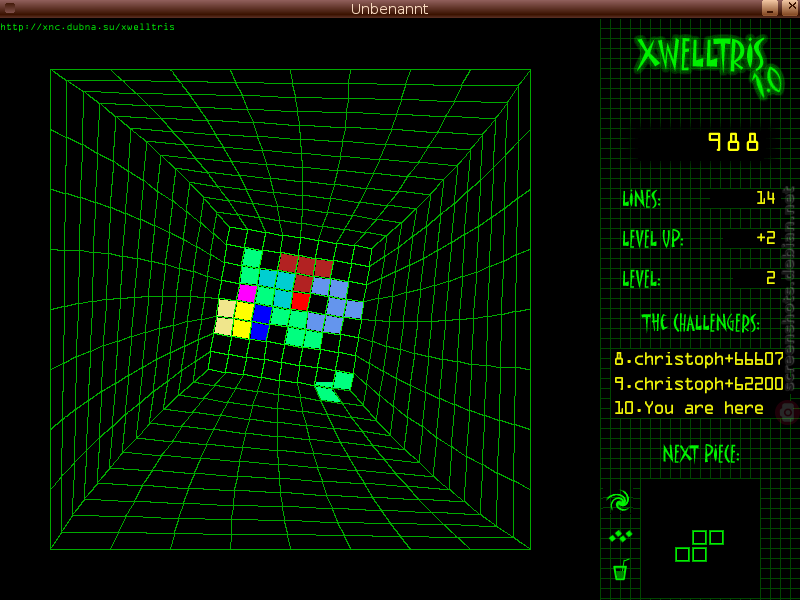Close the Unbenannt game window
800x600 pixels.
click(791, 7)
